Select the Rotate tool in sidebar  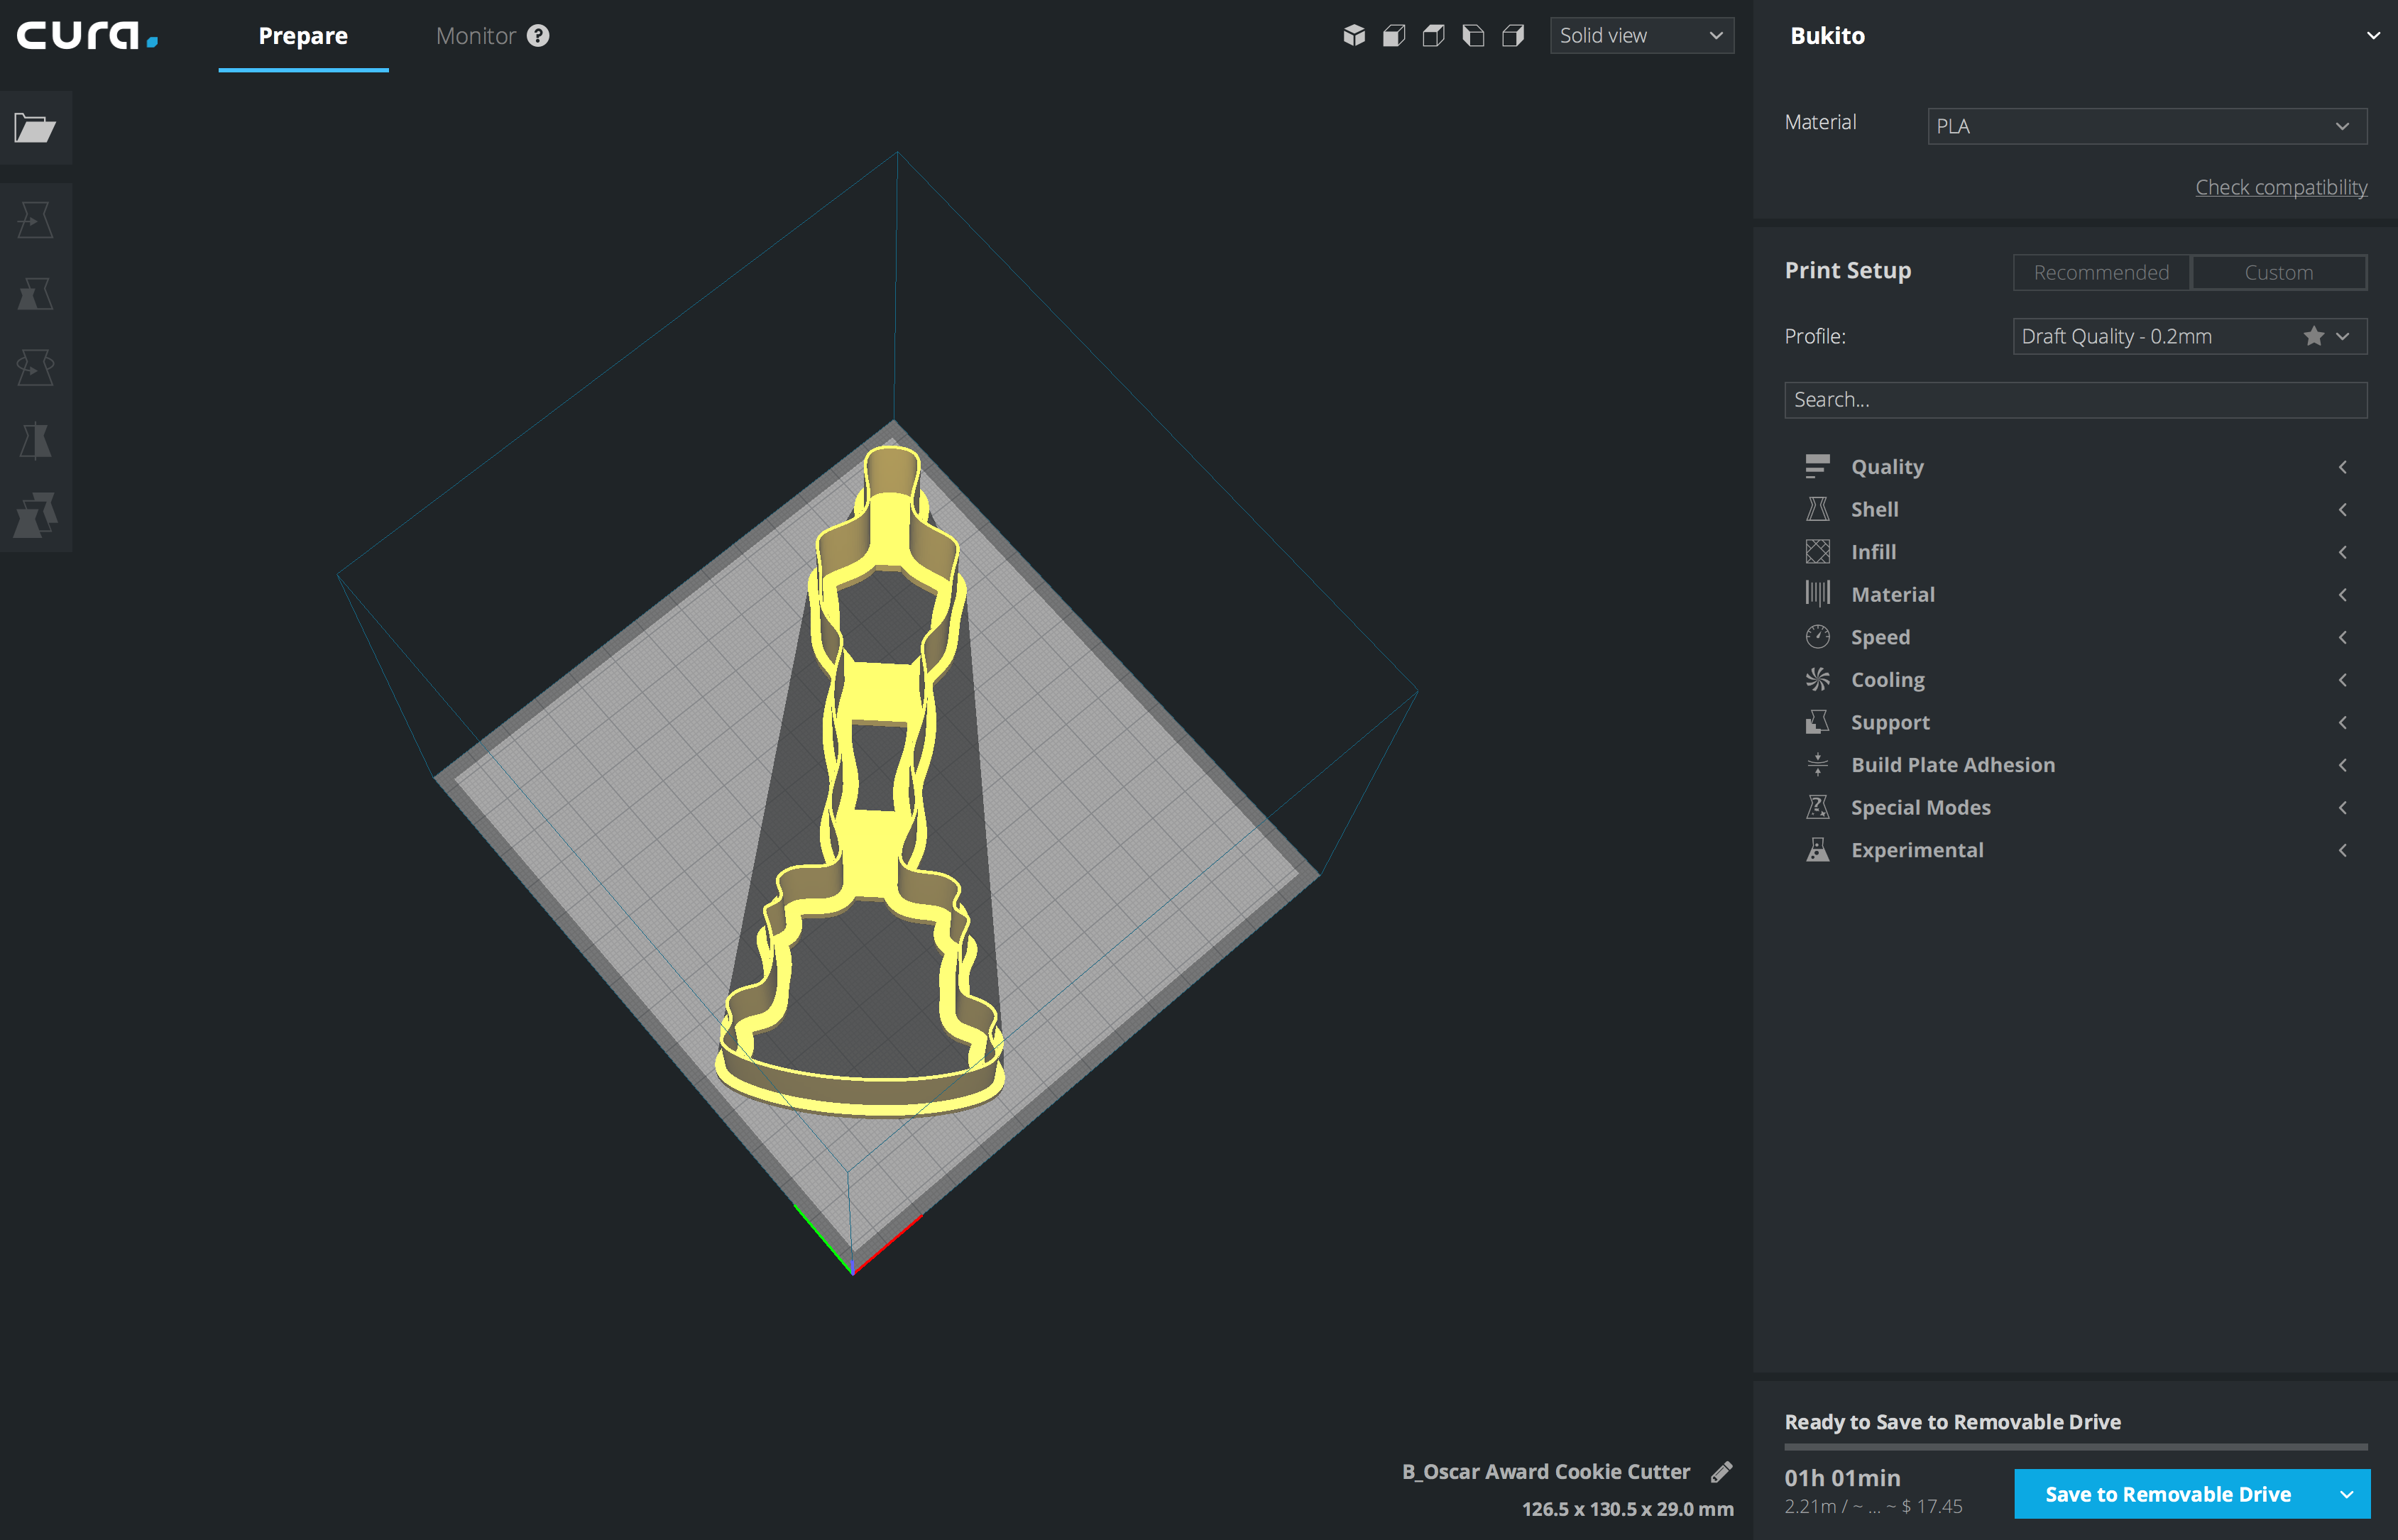(x=35, y=367)
